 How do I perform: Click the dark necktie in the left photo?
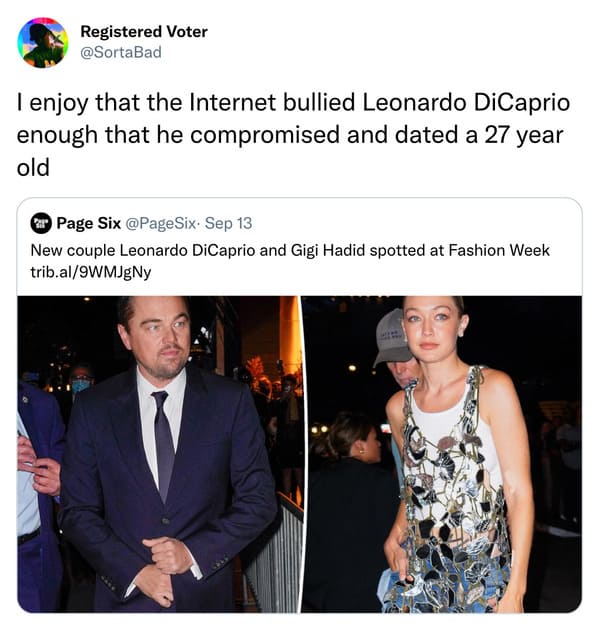[164, 444]
